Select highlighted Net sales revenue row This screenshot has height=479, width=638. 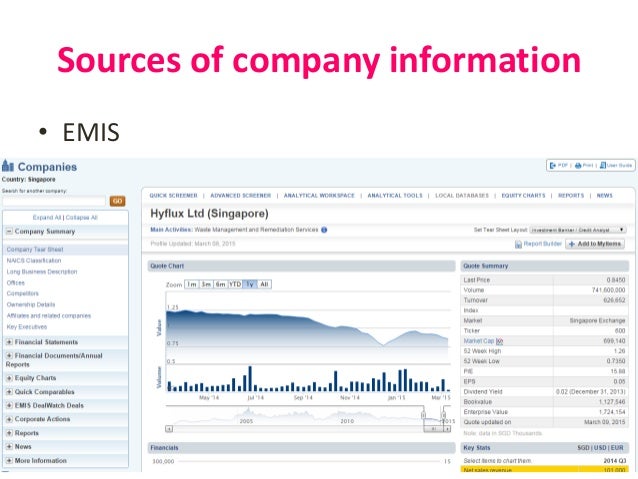[x=545, y=470]
